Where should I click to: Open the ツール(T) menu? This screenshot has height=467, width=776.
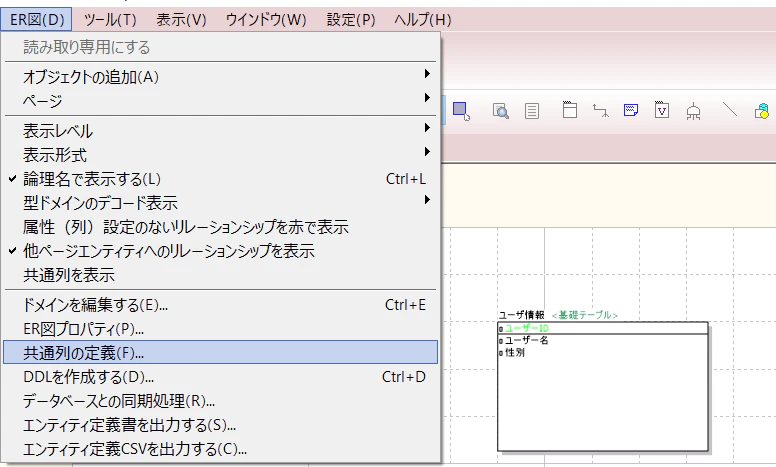pos(110,20)
